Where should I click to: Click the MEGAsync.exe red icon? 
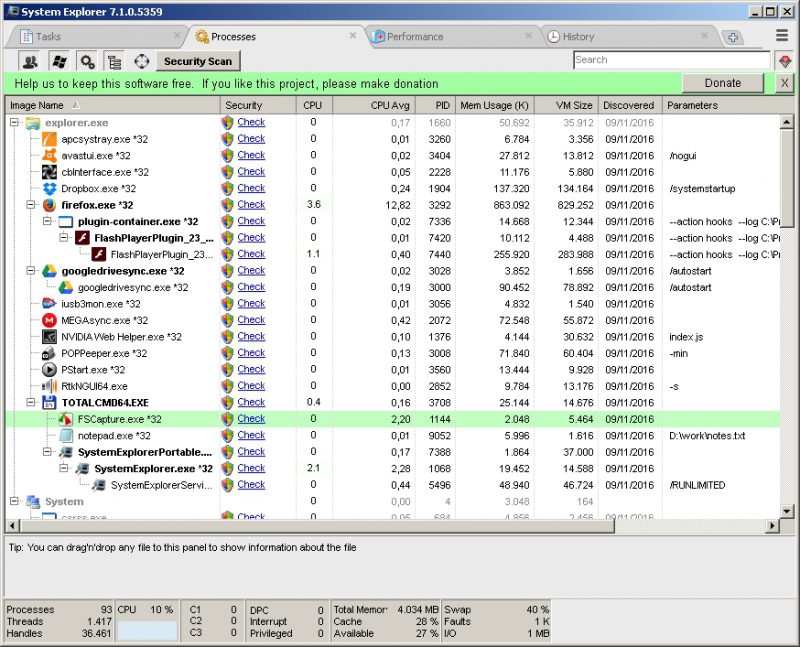(49, 320)
